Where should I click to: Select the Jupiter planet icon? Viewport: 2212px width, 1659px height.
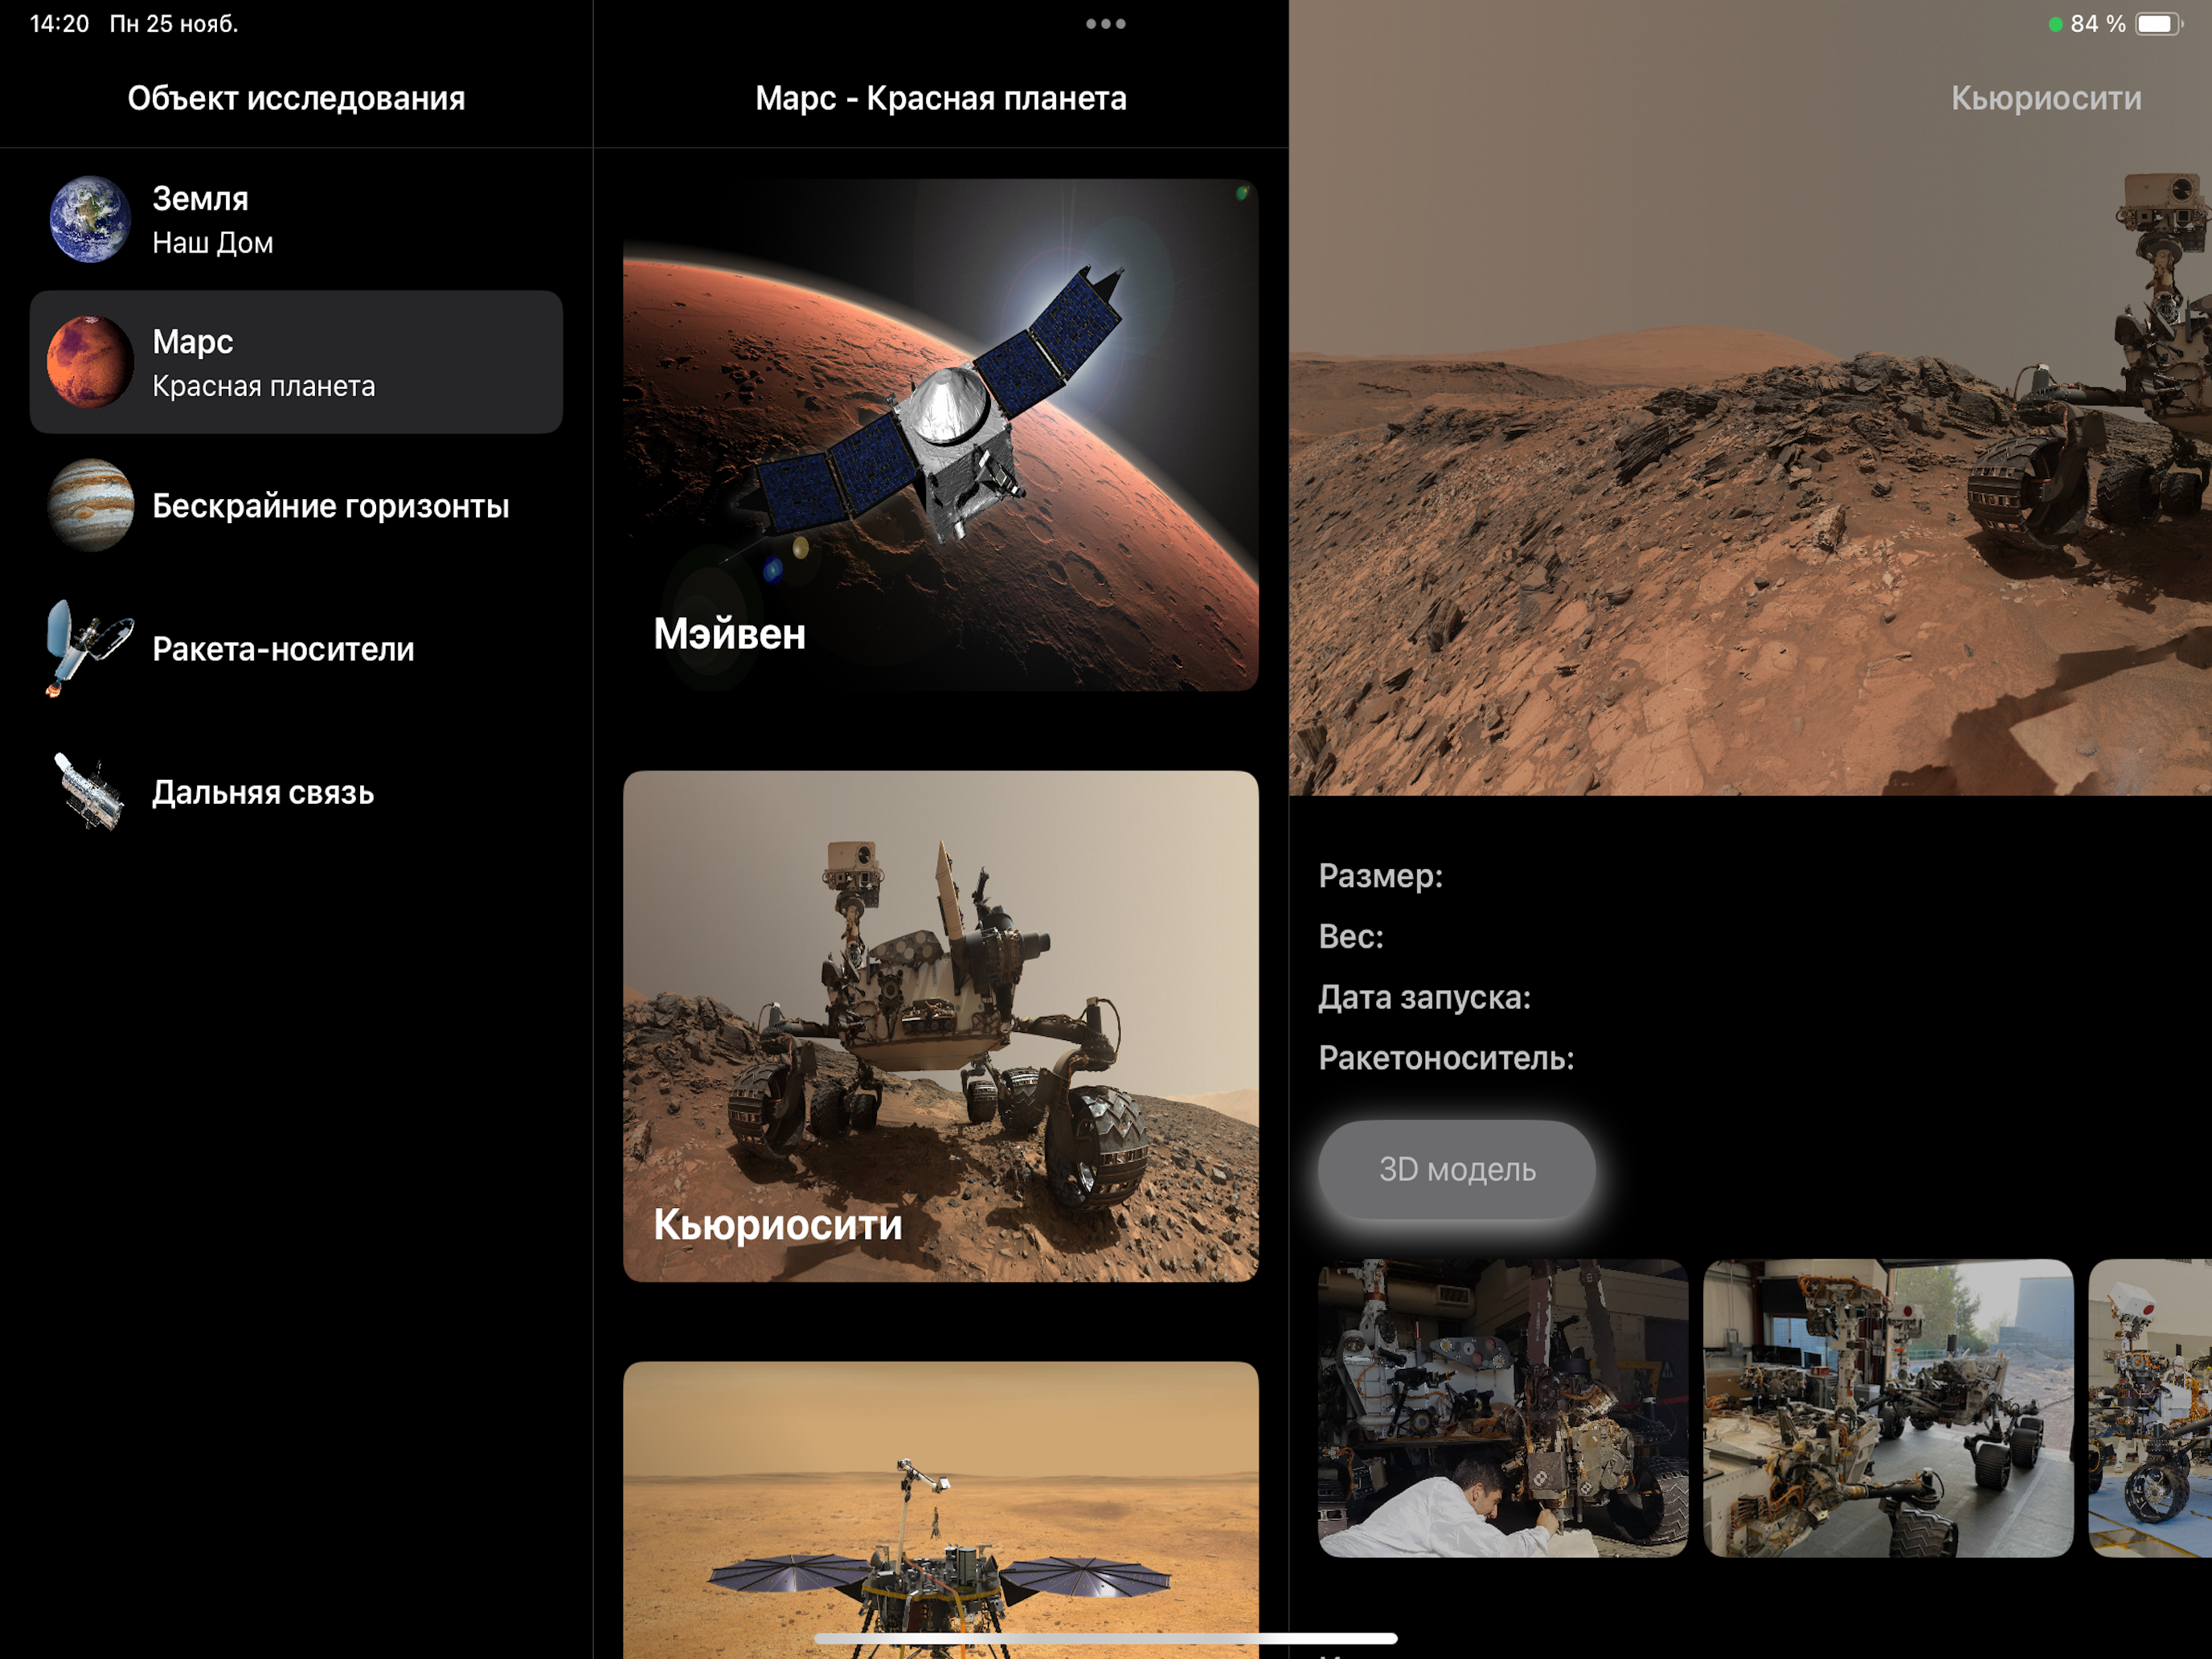tap(90, 505)
